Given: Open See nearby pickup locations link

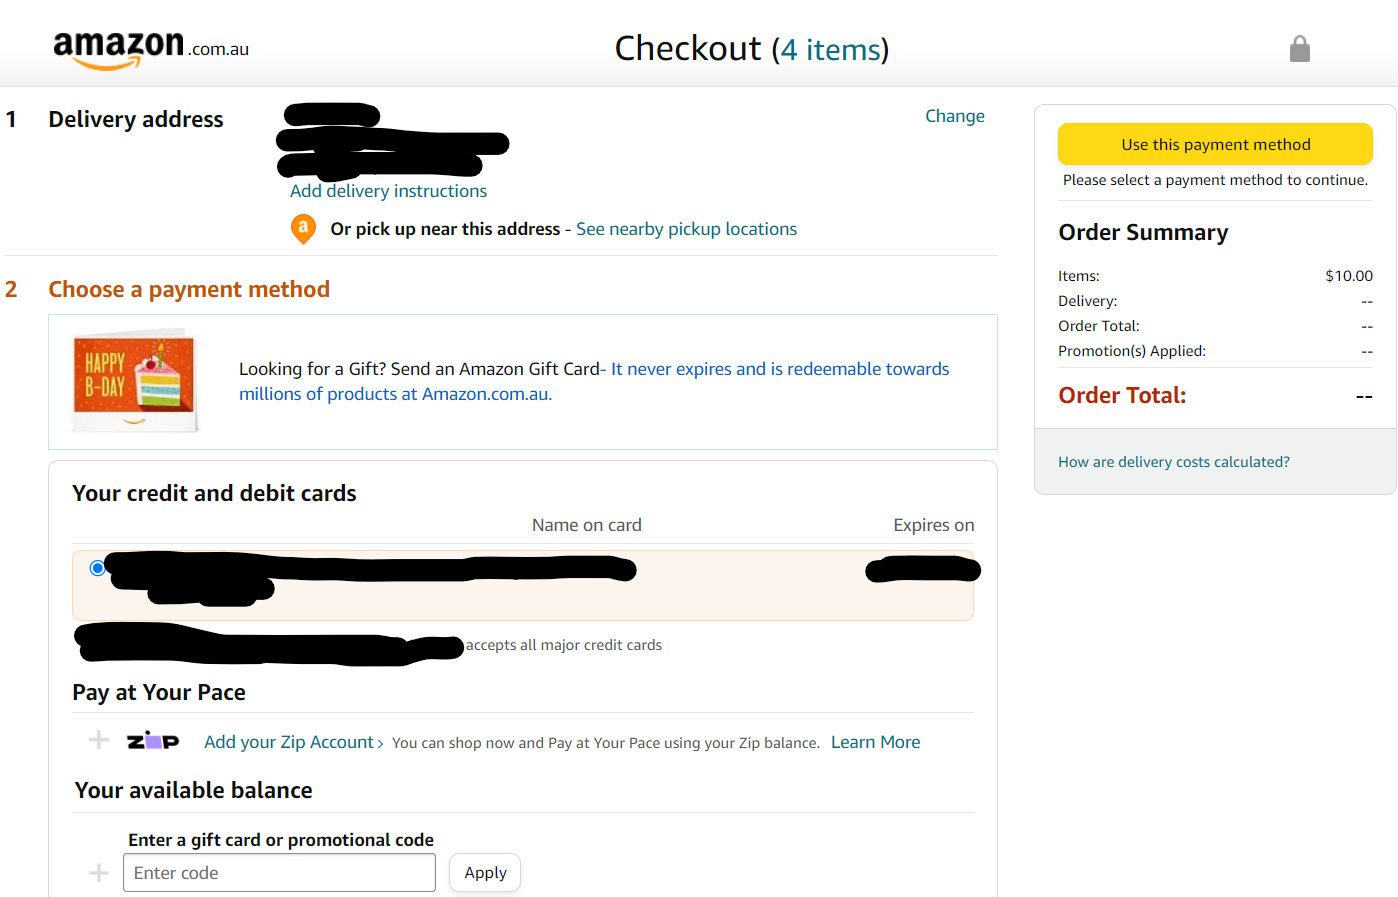Looking at the screenshot, I should pos(686,229).
